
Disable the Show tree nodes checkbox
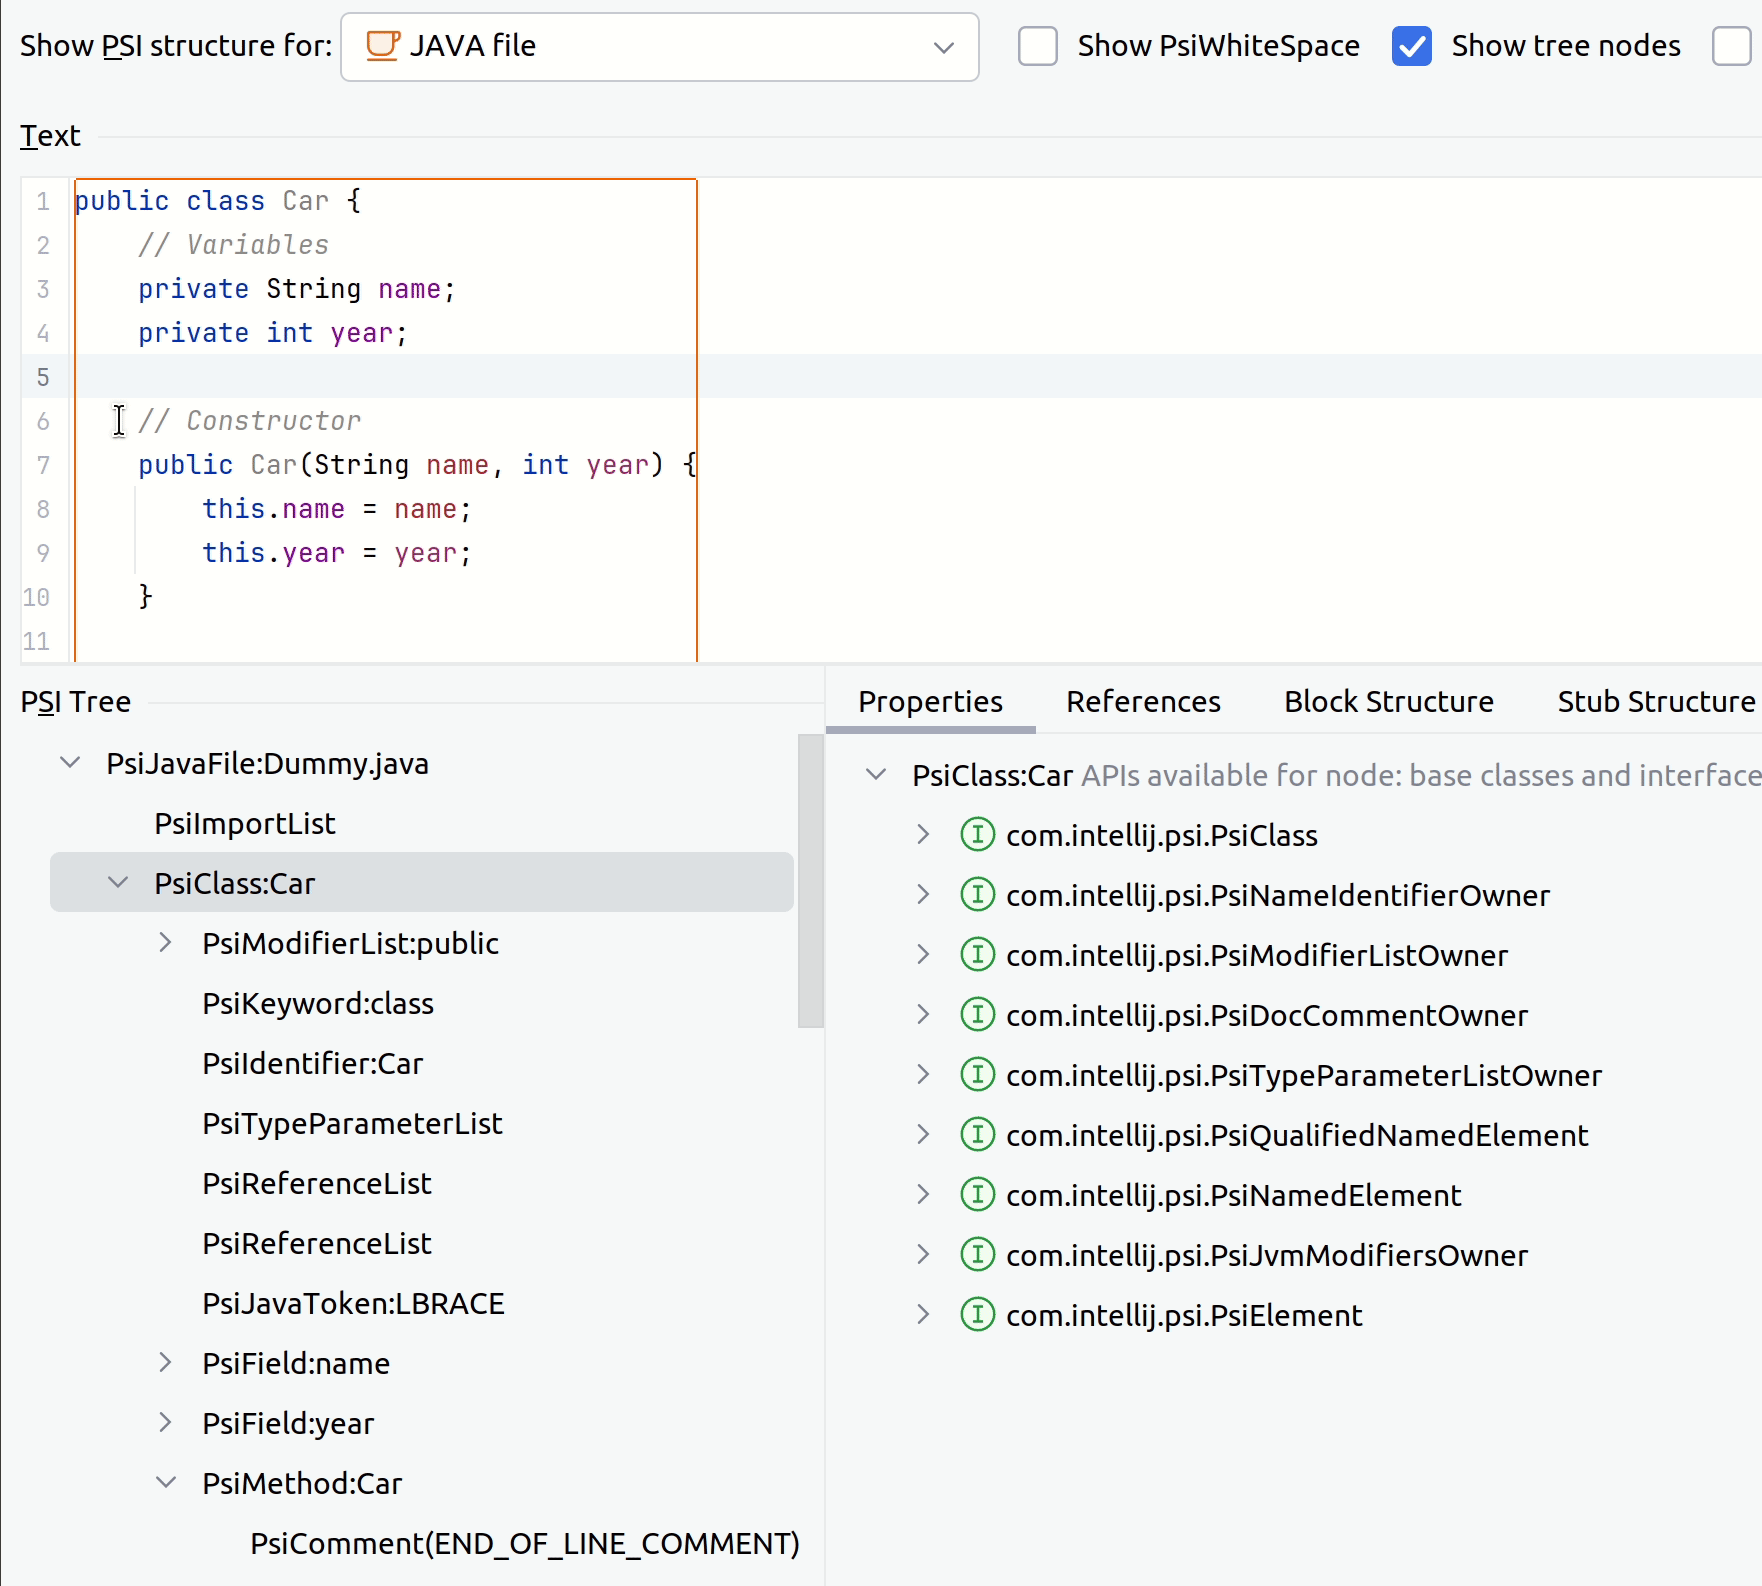pyautogui.click(x=1411, y=46)
